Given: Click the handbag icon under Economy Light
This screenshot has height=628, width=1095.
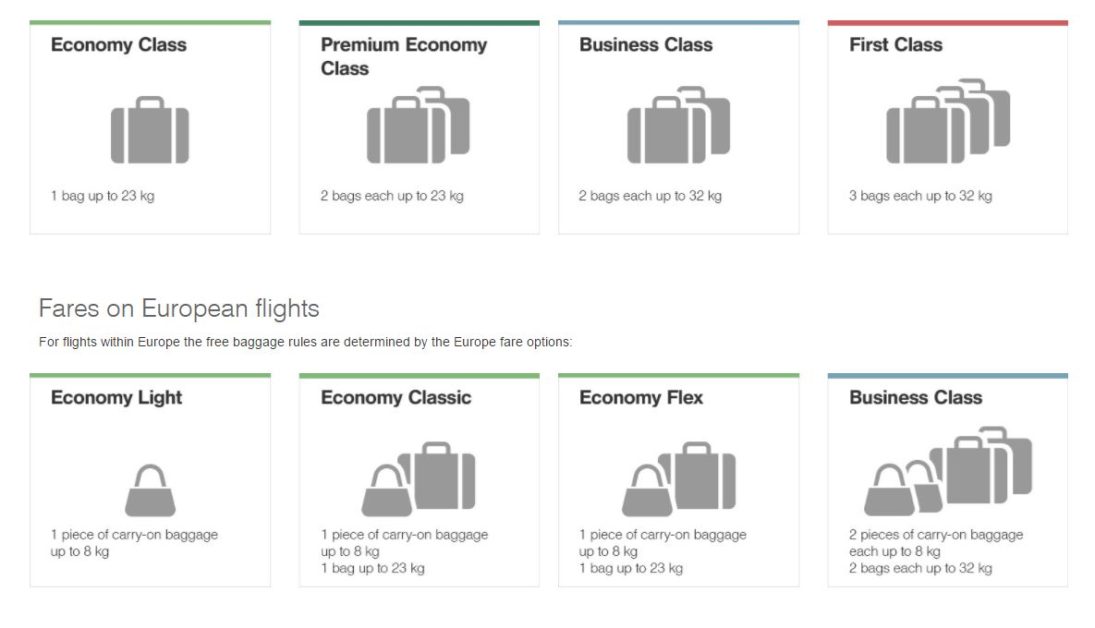Looking at the screenshot, I should pyautogui.click(x=150, y=490).
